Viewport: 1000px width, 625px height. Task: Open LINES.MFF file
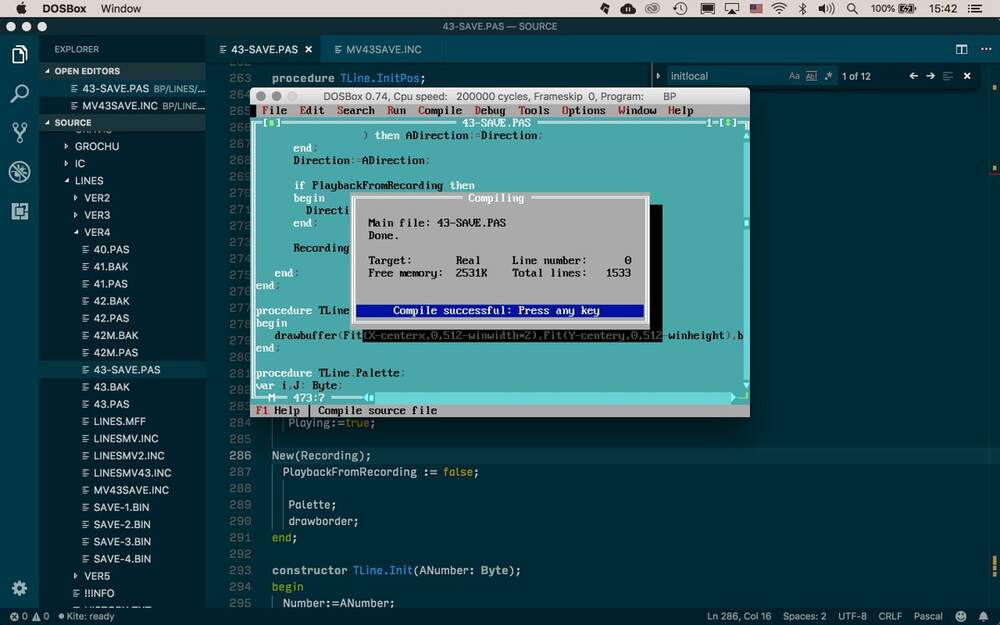tap(123, 421)
